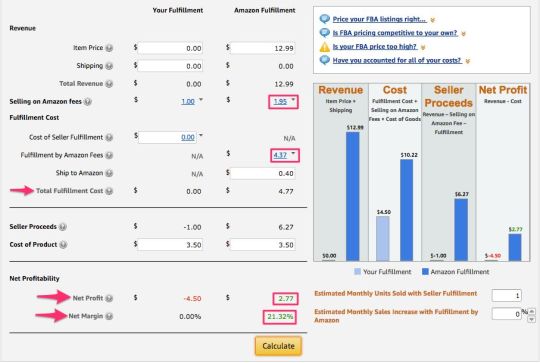Click Amazon Fulfillment Item Price field showing 12.99
The image size is (540, 363).
(x=262, y=48)
